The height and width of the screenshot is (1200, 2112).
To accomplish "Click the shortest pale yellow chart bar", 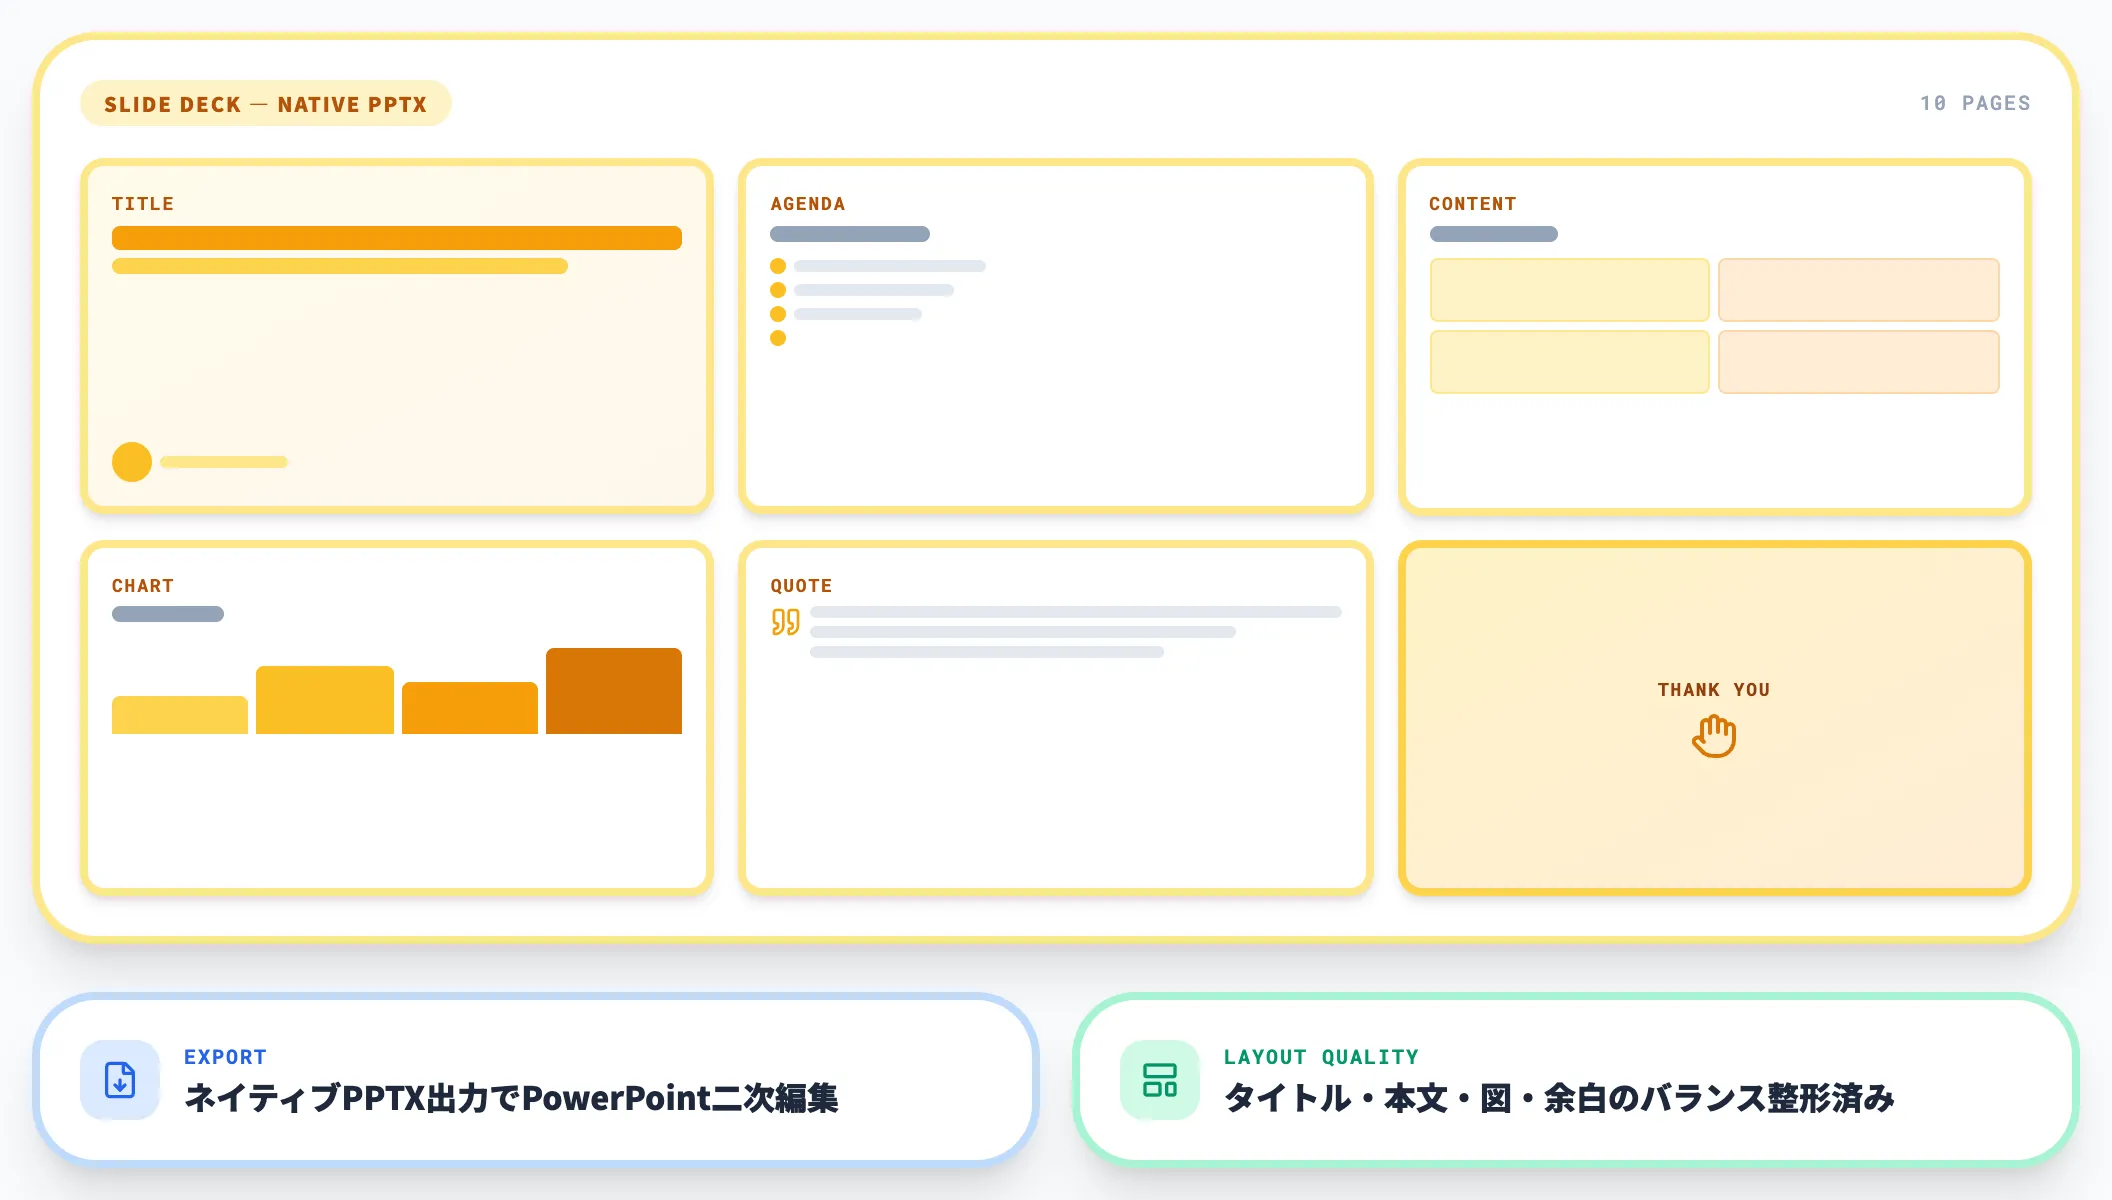I will 180,715.
